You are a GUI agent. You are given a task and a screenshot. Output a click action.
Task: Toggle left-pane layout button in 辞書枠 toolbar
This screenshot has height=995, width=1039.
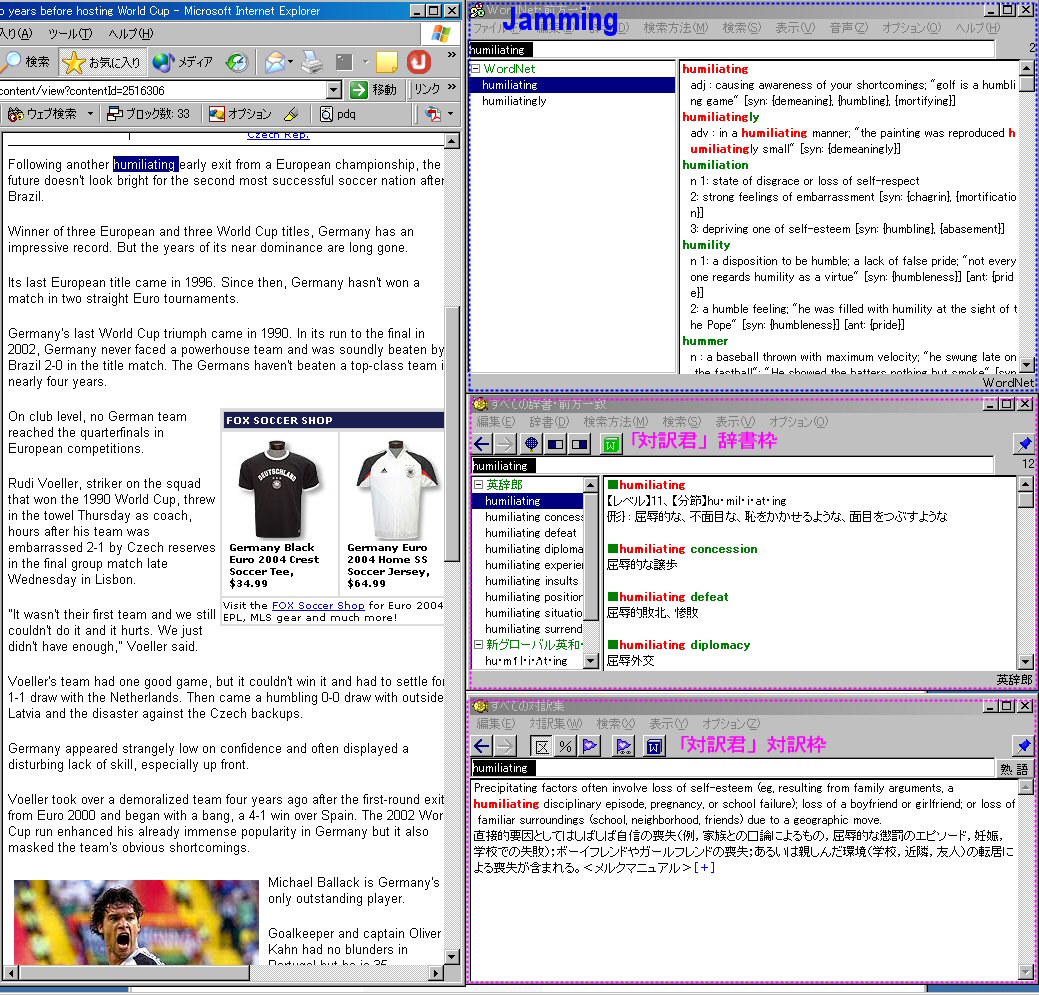click(555, 444)
